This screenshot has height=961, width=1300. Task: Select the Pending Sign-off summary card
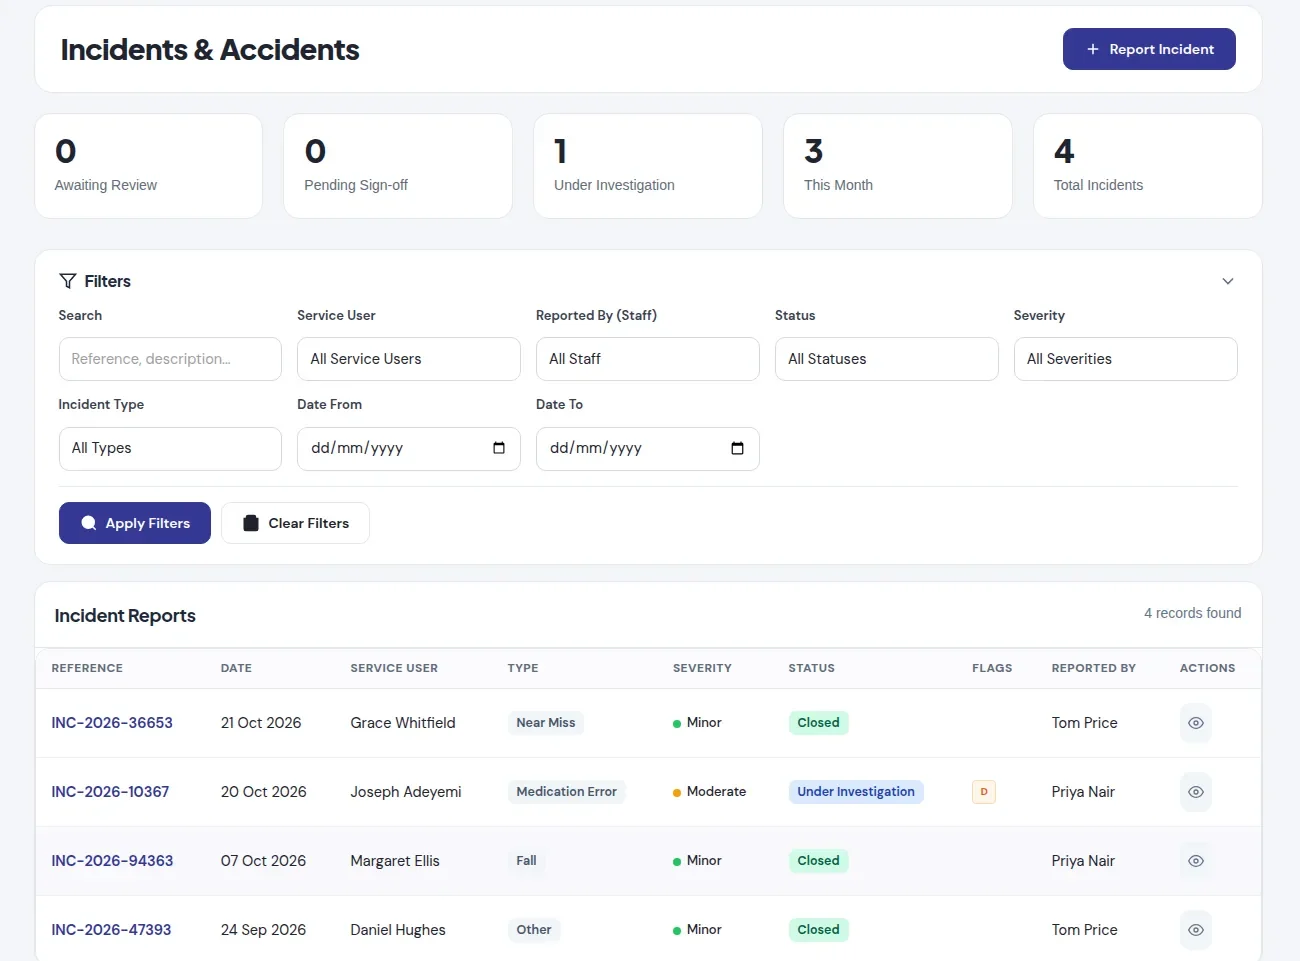pos(398,166)
